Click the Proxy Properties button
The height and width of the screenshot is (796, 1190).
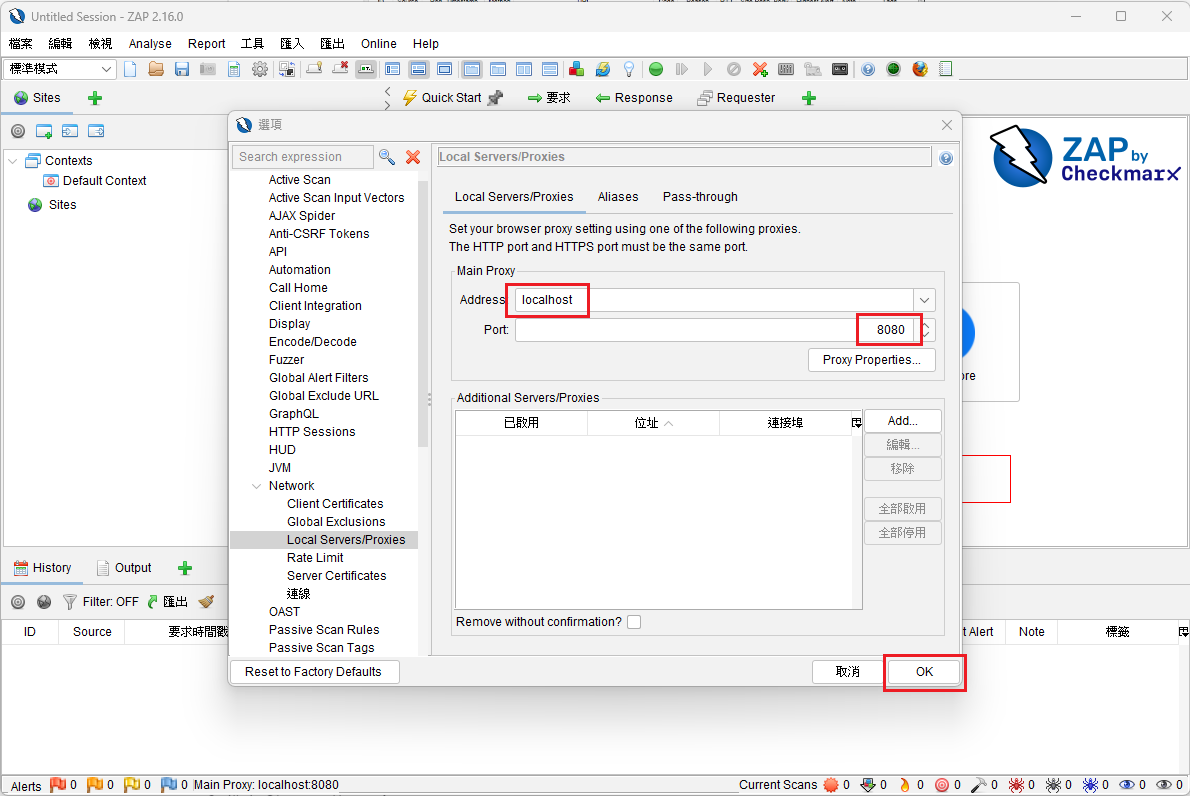click(871, 360)
